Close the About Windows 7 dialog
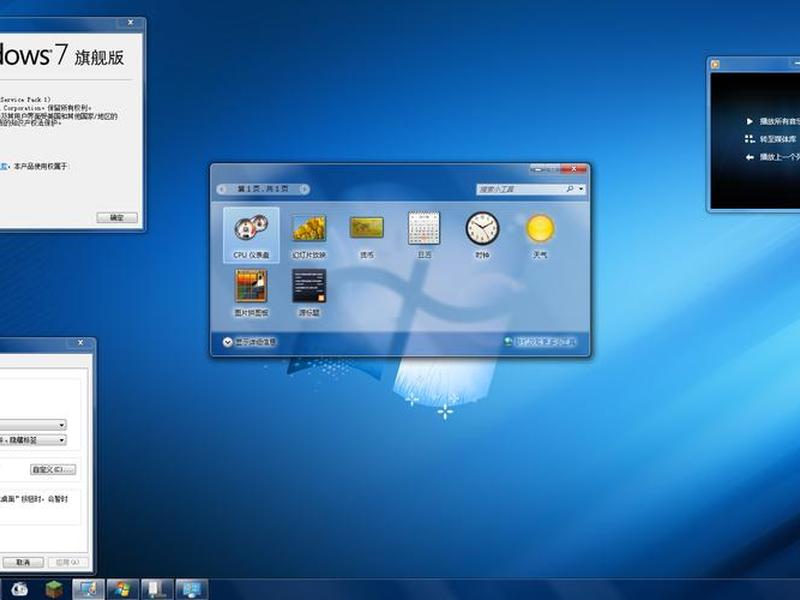 [x=131, y=22]
